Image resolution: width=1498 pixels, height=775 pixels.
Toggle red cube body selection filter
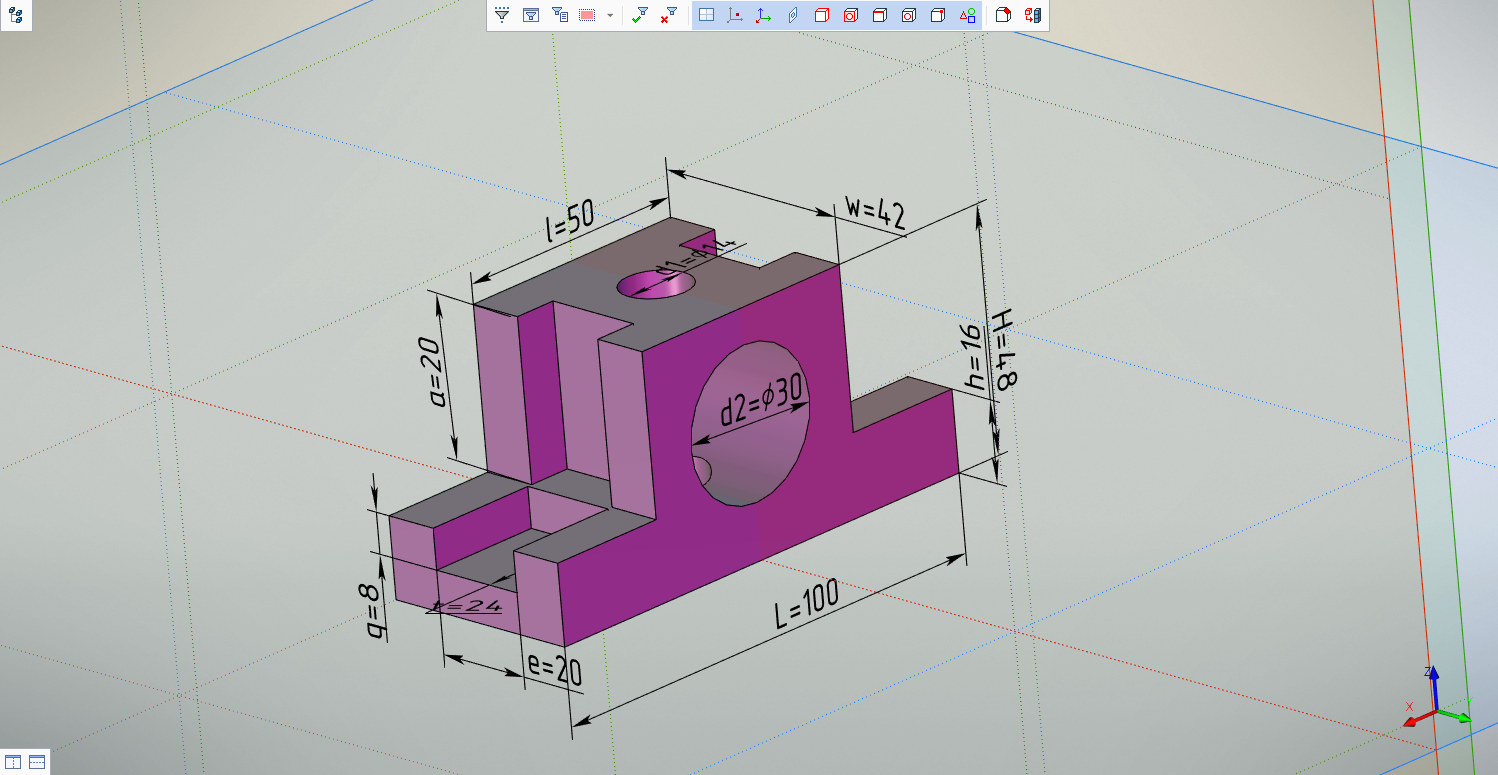pyautogui.click(x=822, y=15)
